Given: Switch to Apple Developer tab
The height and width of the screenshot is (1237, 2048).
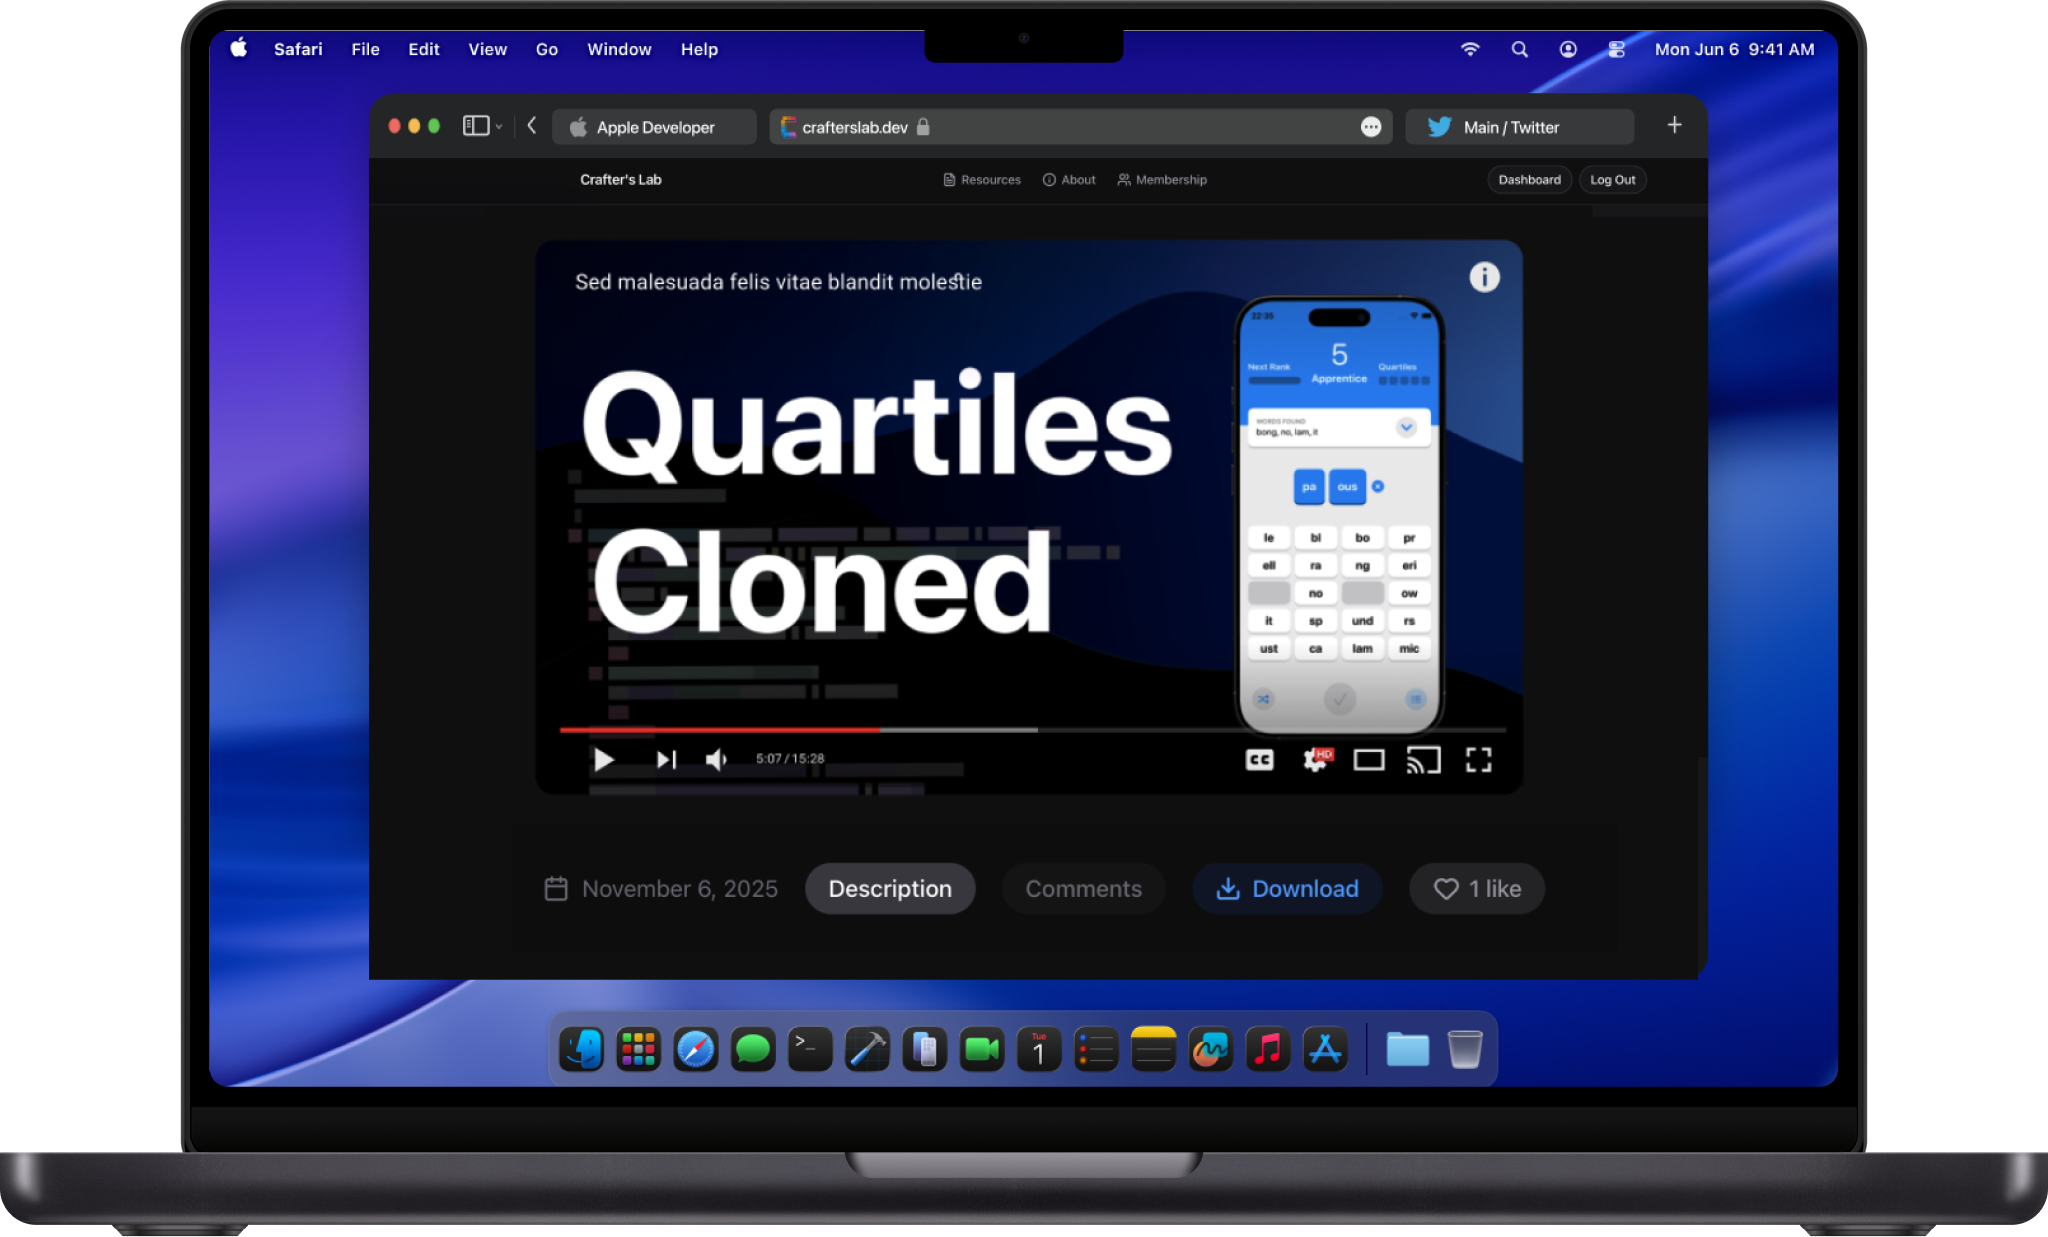Looking at the screenshot, I should [x=654, y=127].
